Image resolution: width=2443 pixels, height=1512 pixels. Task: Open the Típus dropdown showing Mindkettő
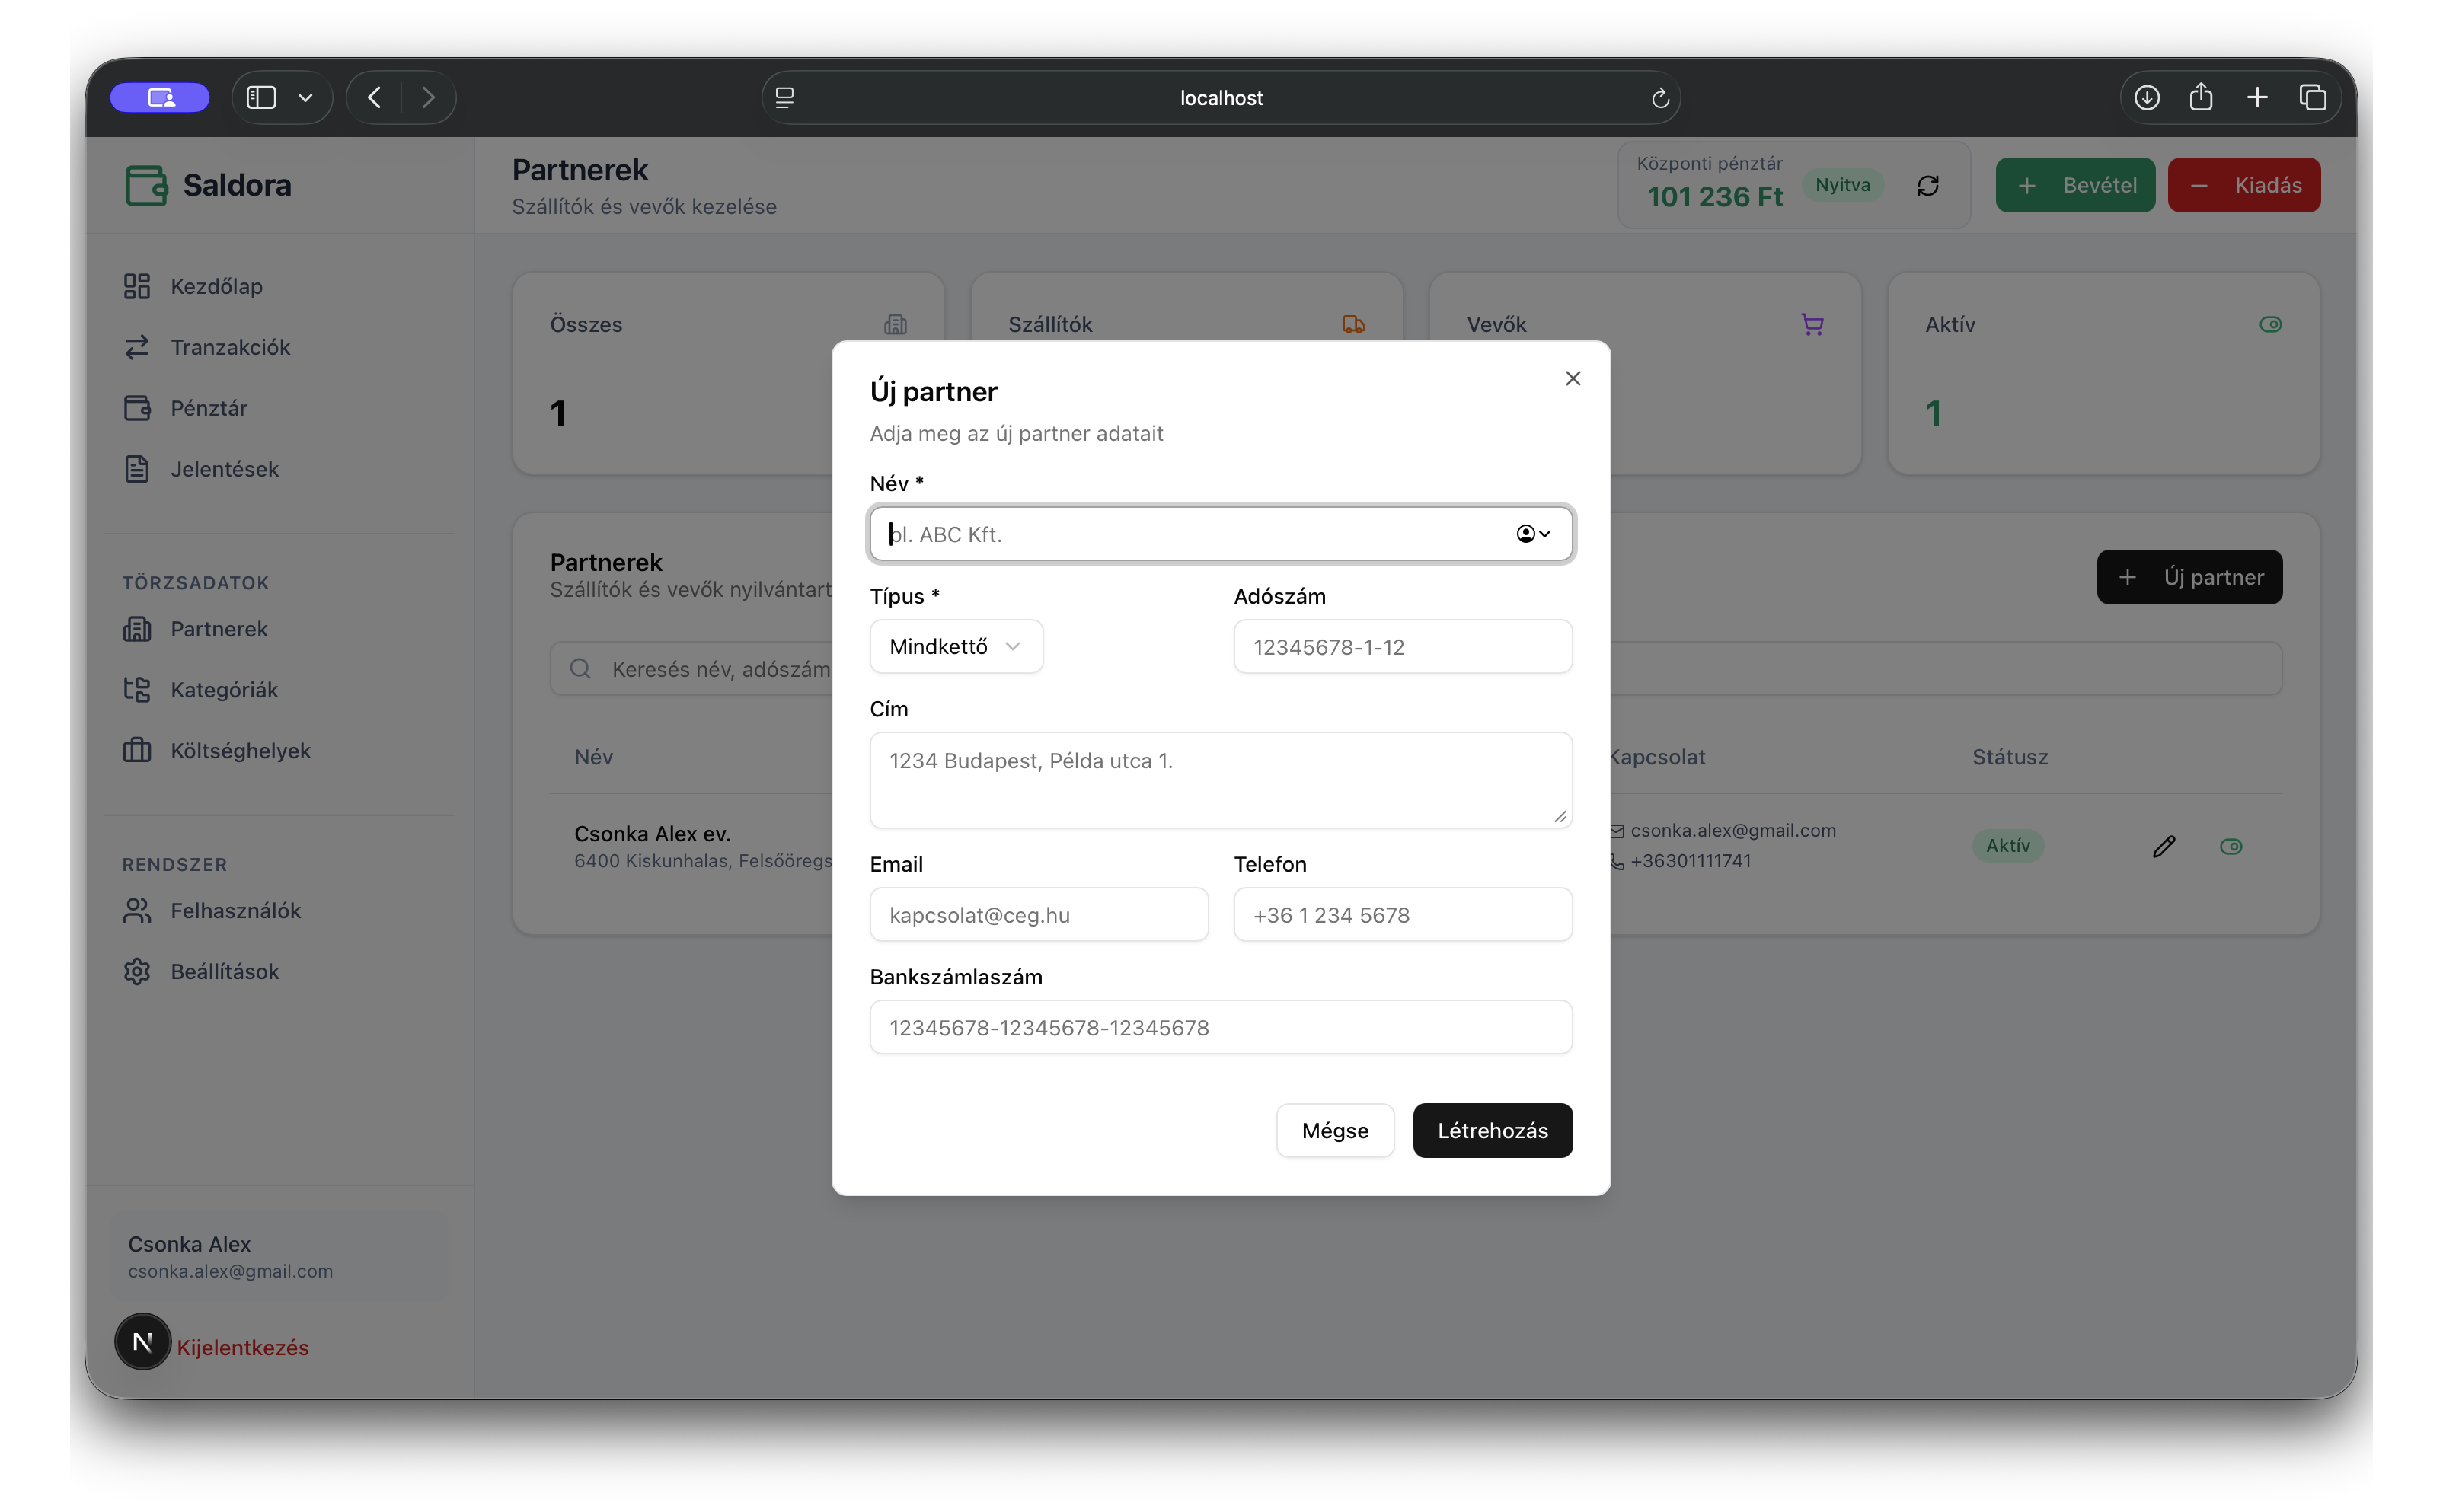point(955,647)
